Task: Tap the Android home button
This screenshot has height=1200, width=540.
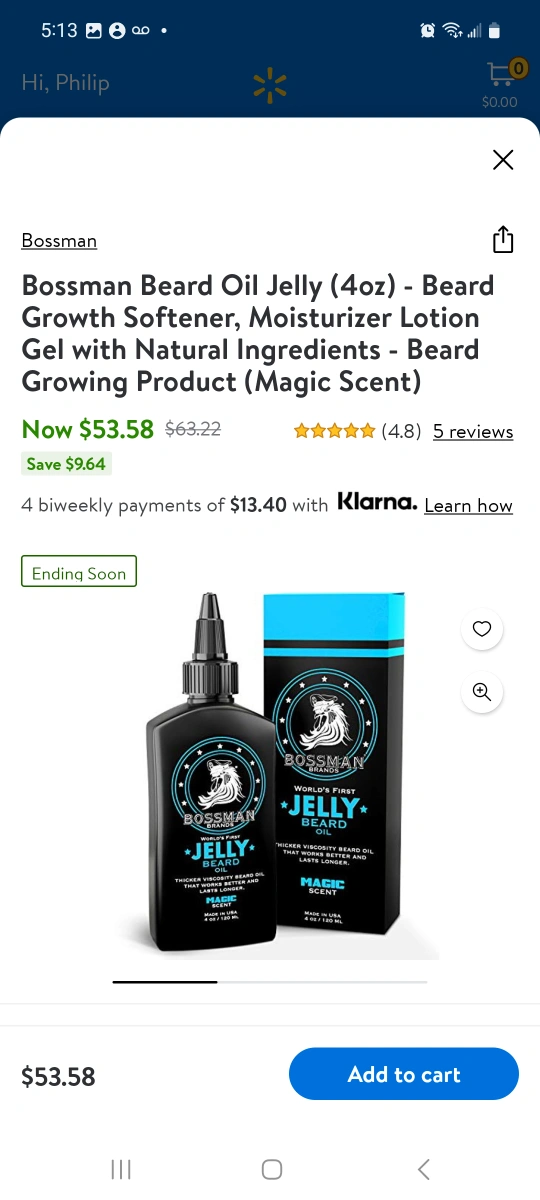Action: tap(271, 1169)
